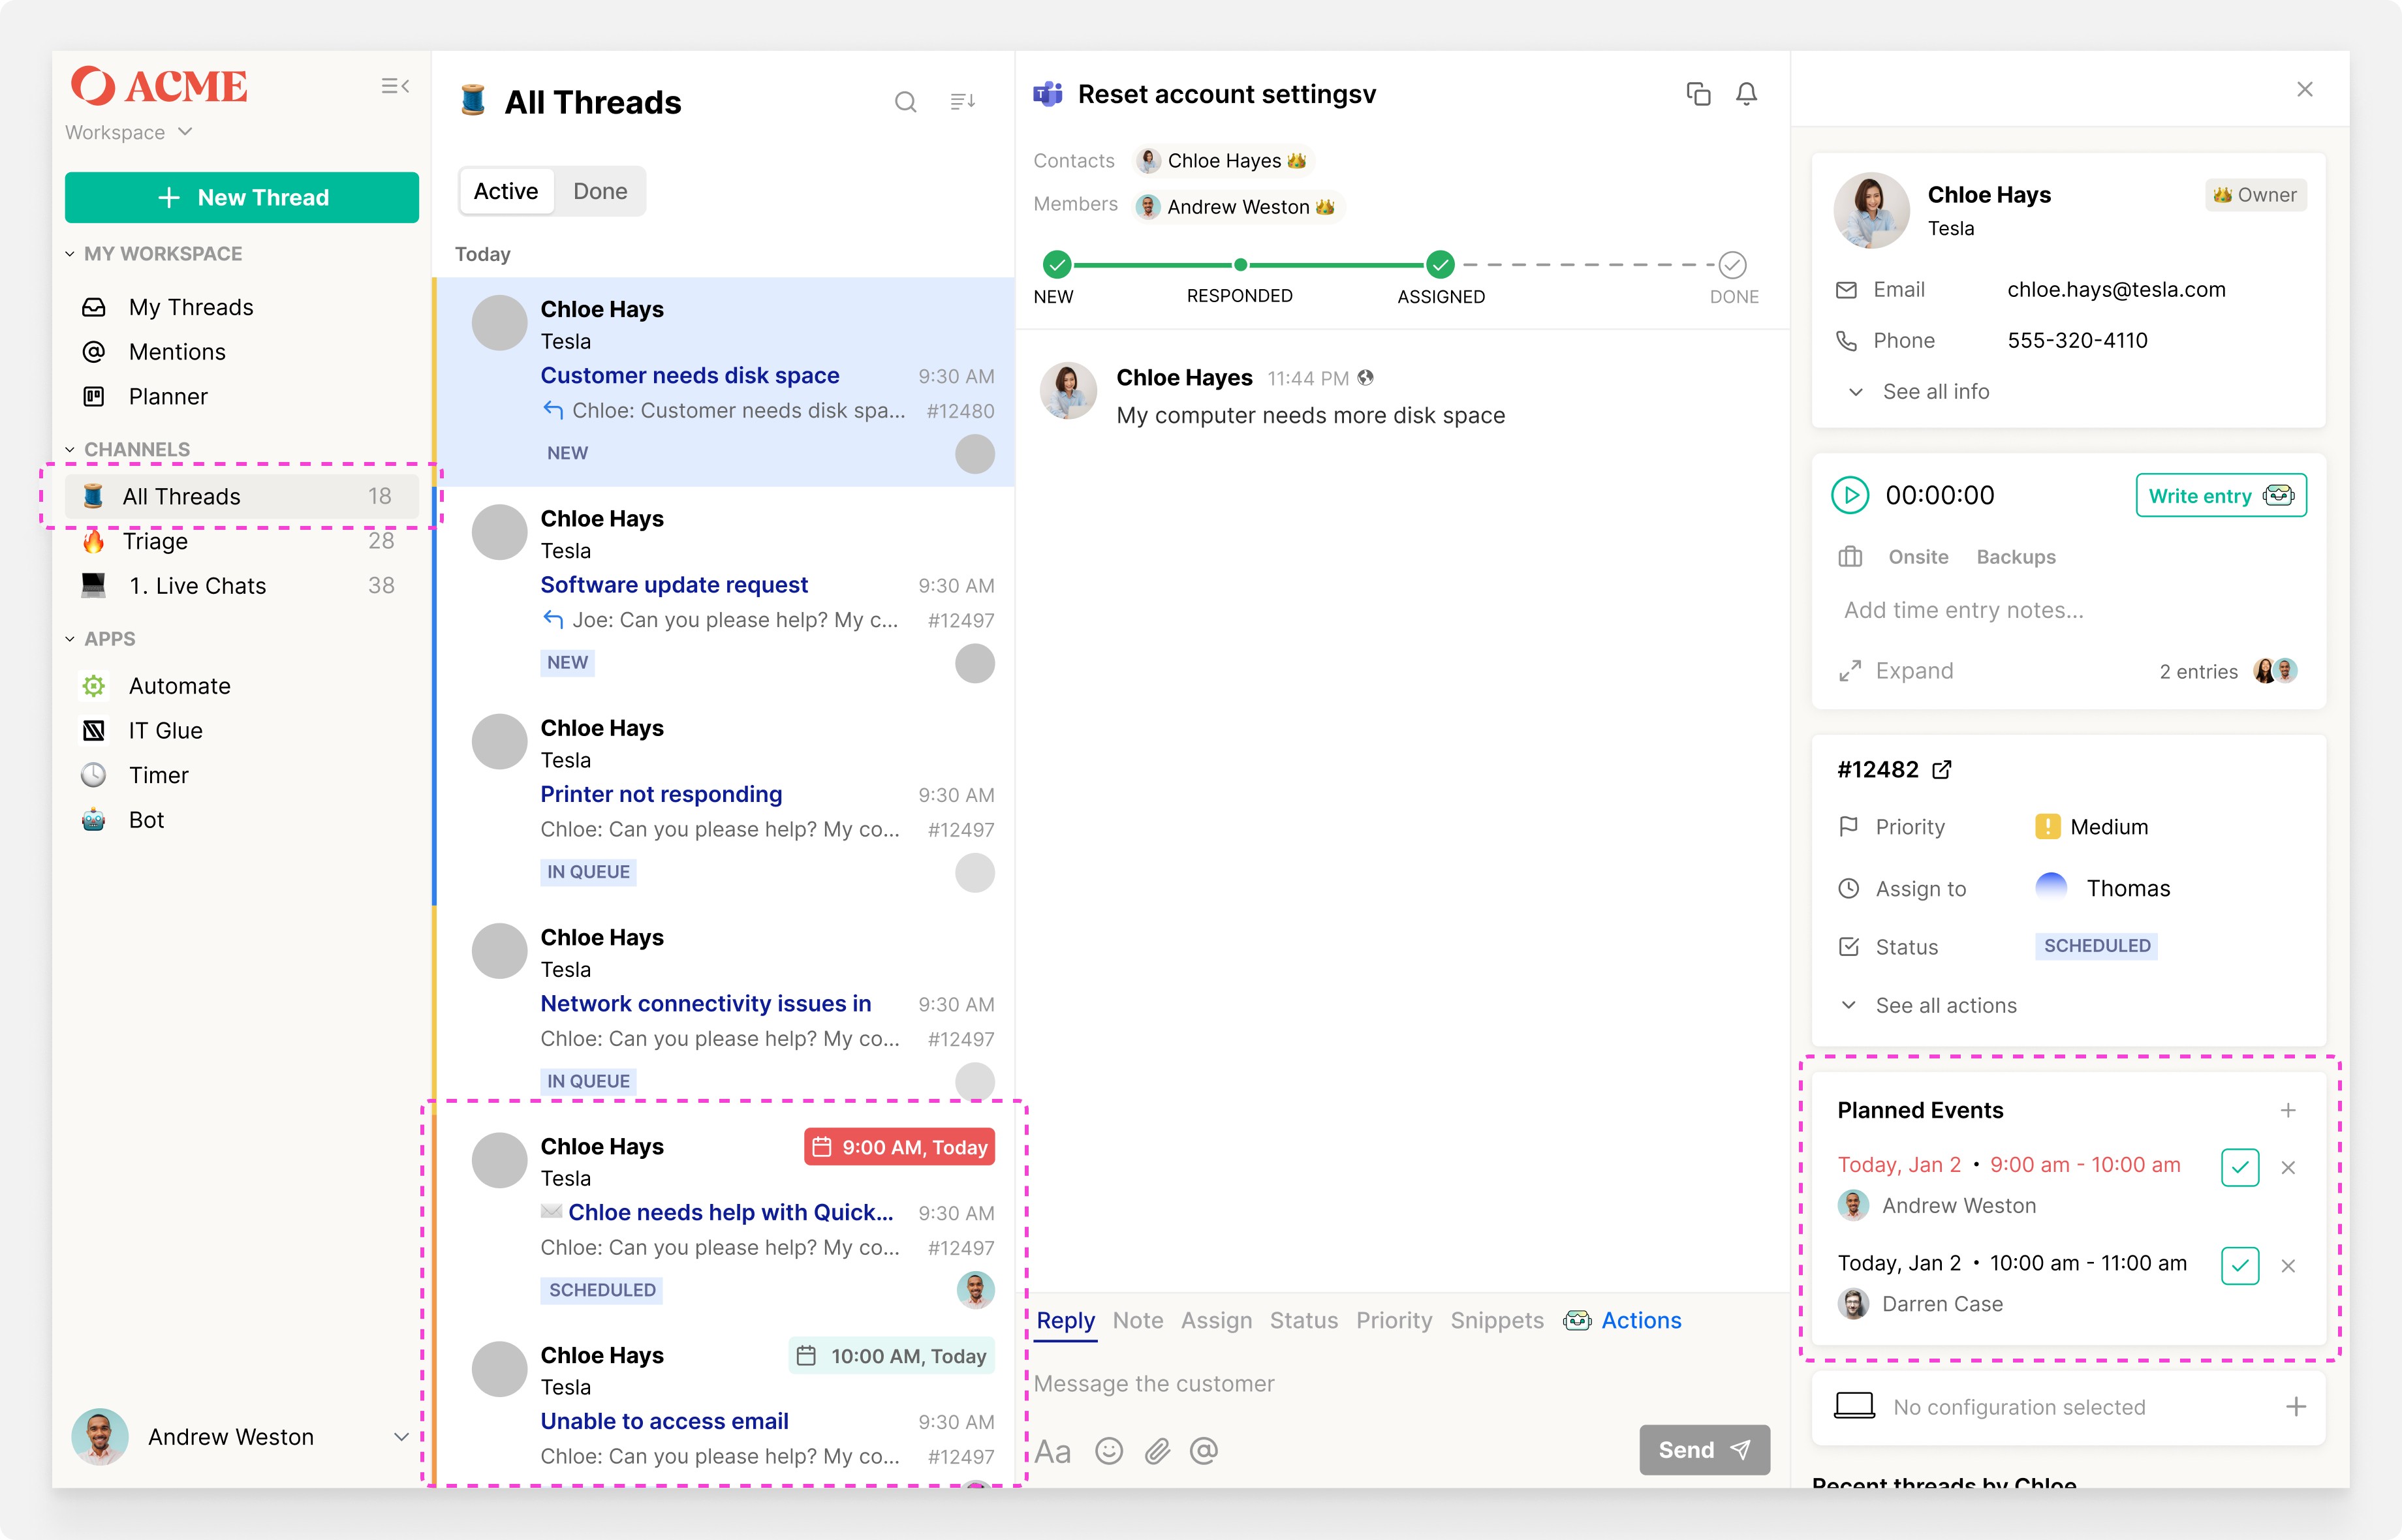Collapse the left sidebar icon

[x=395, y=87]
